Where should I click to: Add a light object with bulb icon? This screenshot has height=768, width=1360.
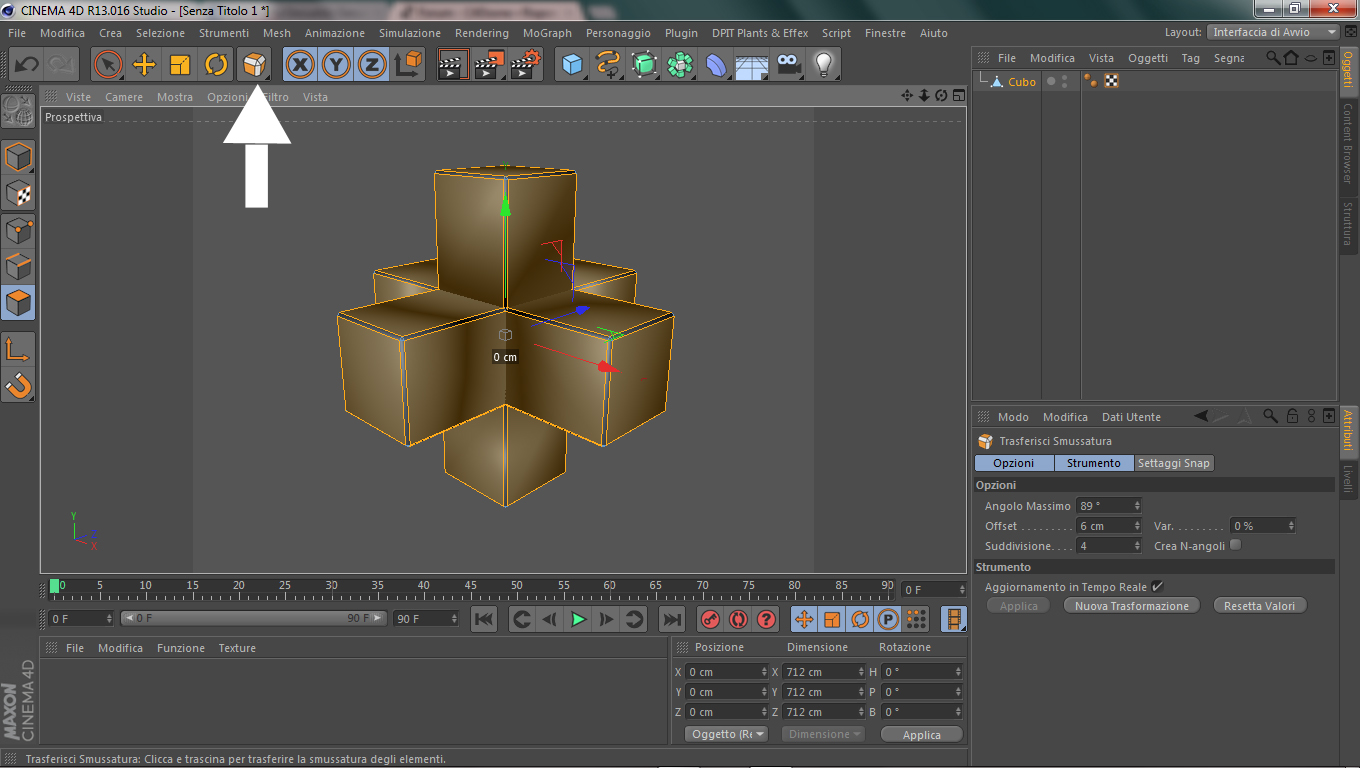click(x=823, y=66)
